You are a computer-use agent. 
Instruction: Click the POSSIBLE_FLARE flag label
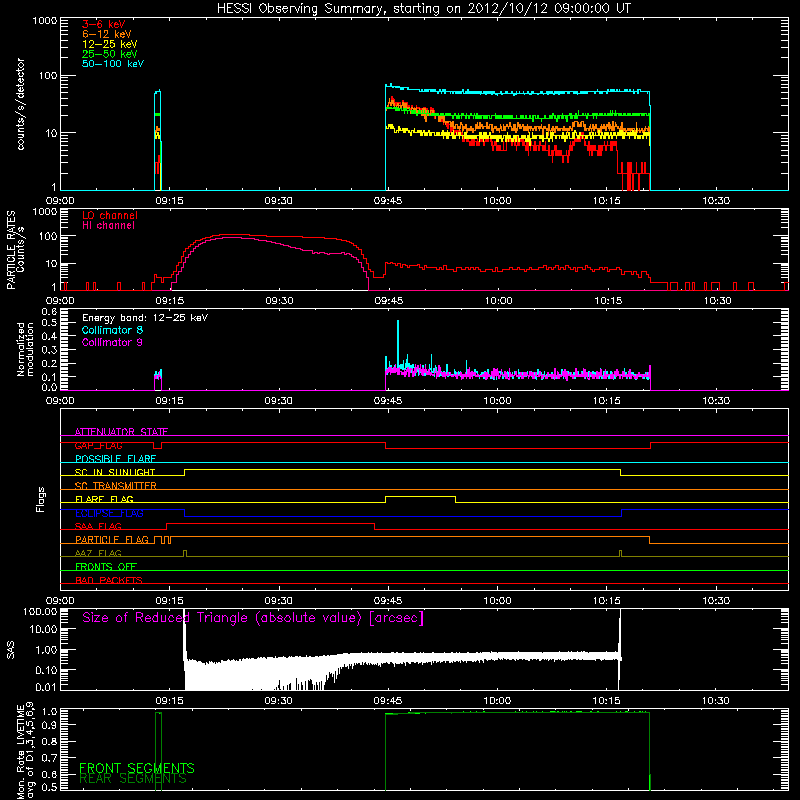click(115, 459)
